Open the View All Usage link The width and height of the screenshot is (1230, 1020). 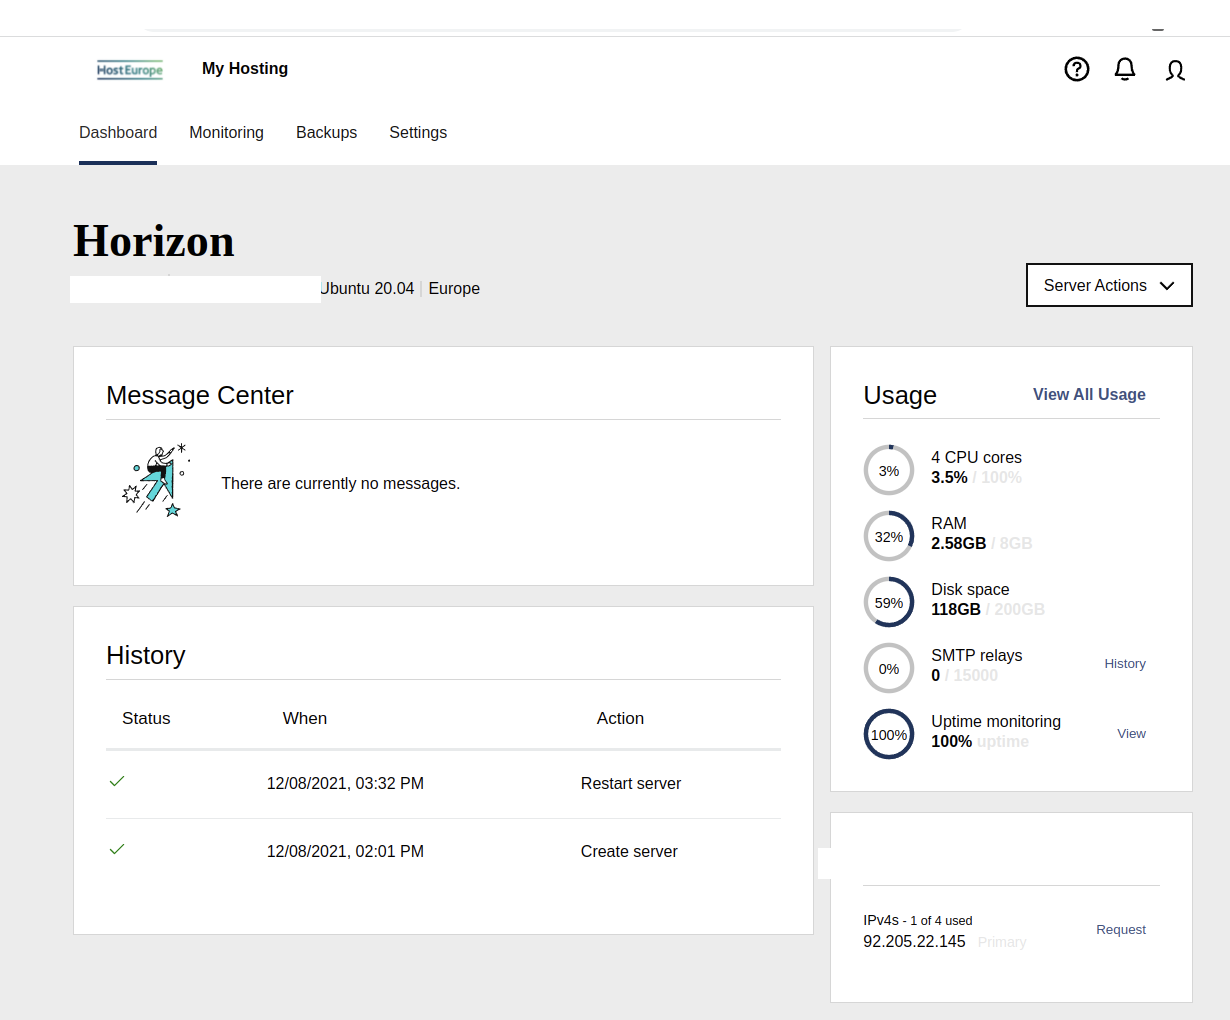tap(1088, 394)
